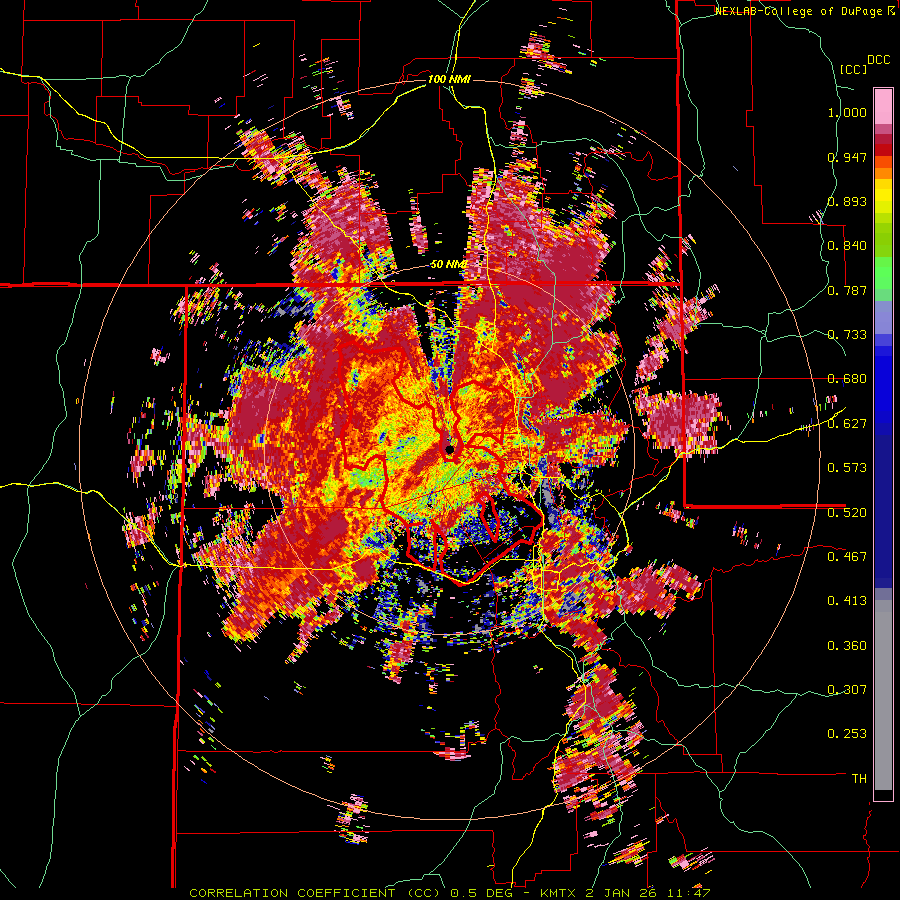Select the 0.253 scale value

click(847, 734)
